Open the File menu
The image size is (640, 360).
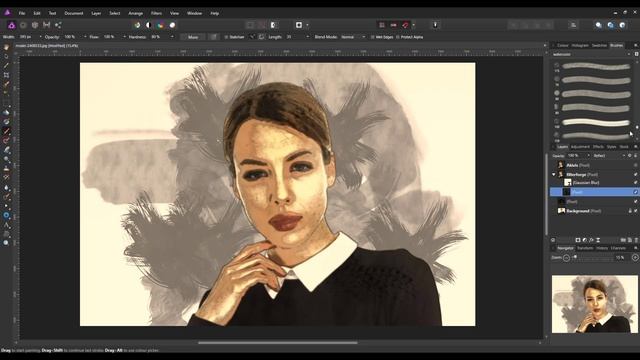click(22, 13)
